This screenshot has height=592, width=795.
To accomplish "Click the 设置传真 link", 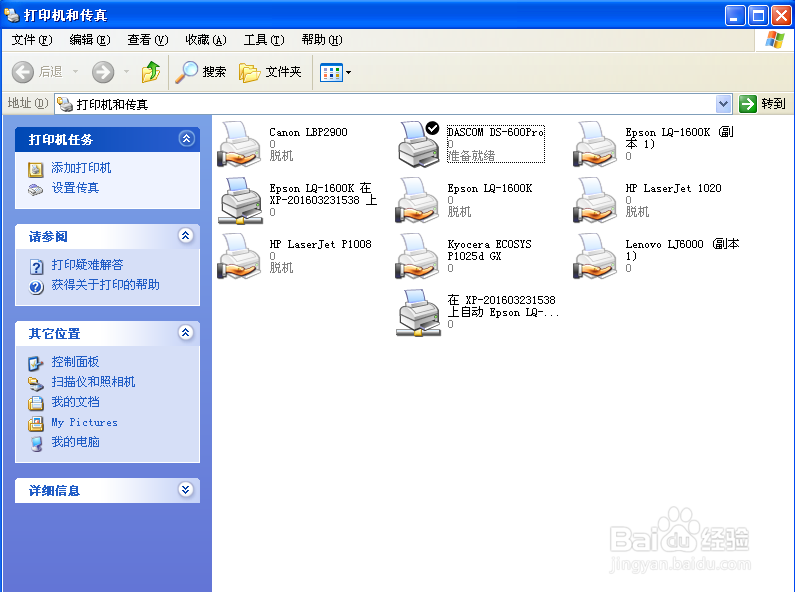I will click(x=75, y=188).
